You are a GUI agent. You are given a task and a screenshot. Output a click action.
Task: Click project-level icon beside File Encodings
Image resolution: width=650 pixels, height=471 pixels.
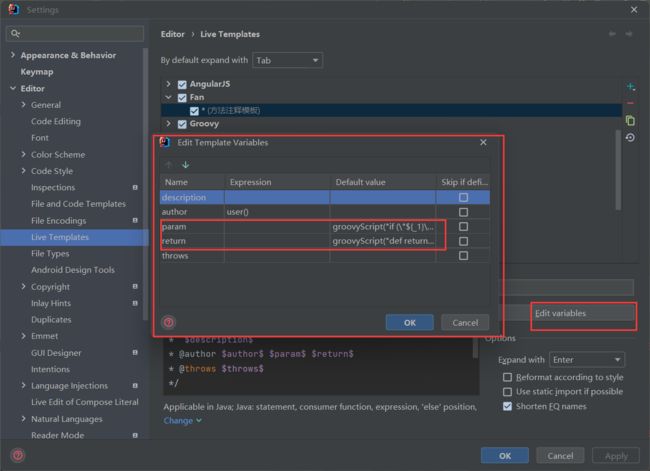point(135,221)
